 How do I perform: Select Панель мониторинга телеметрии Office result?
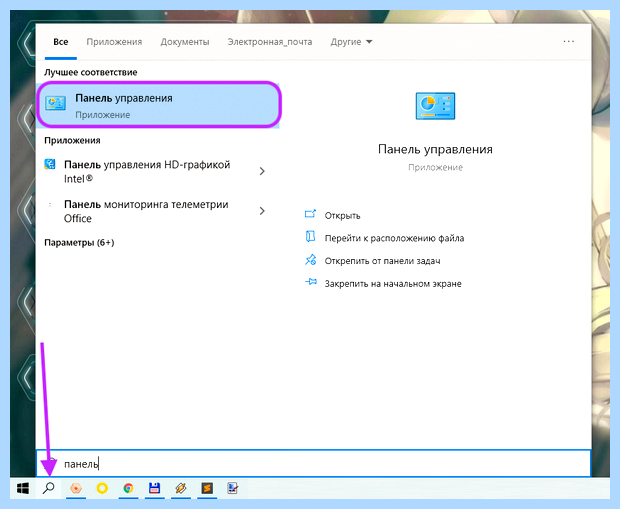[x=146, y=211]
